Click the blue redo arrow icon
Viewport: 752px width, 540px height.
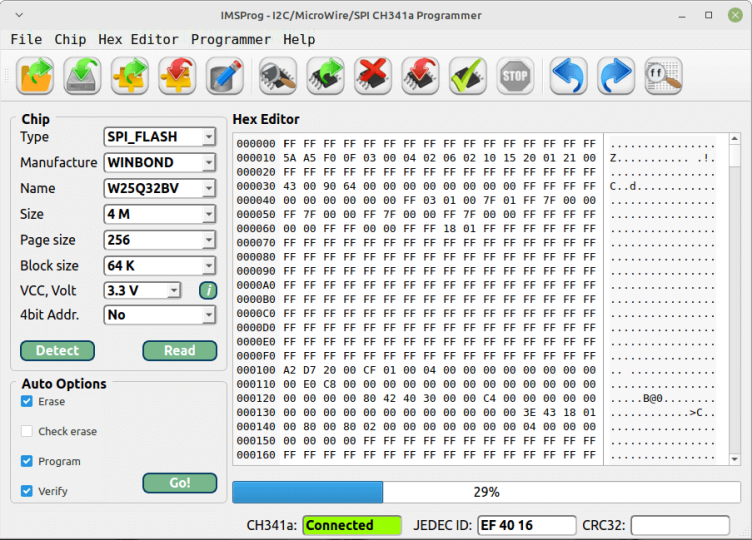pos(616,76)
